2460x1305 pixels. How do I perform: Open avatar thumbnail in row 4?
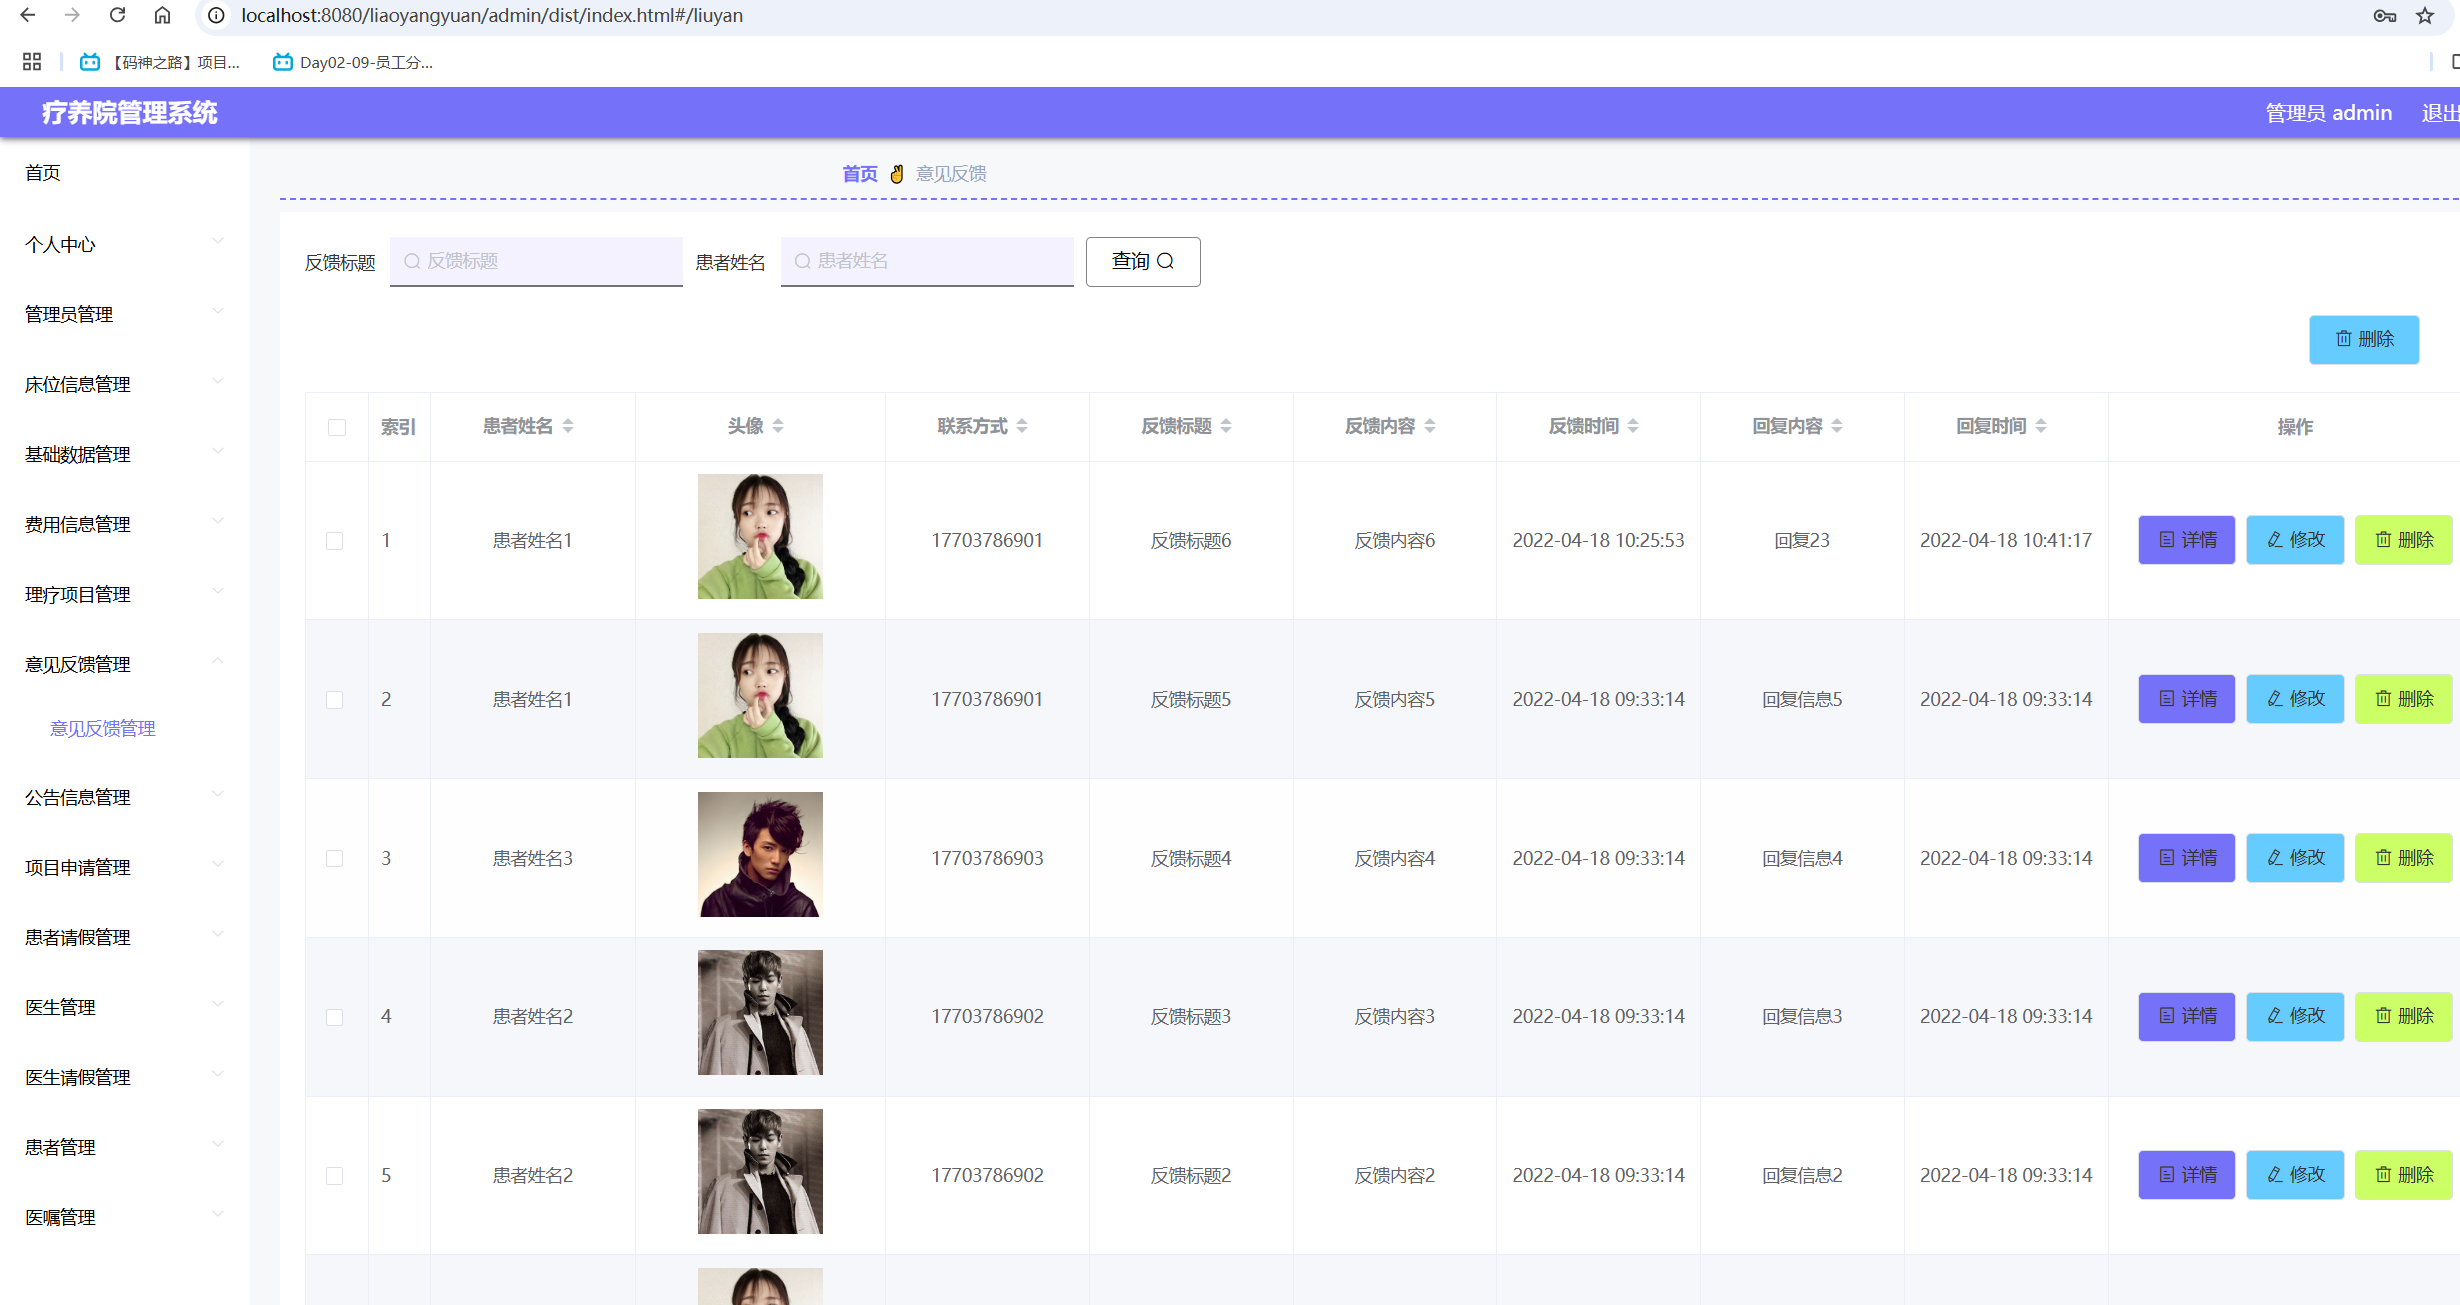tap(760, 1012)
